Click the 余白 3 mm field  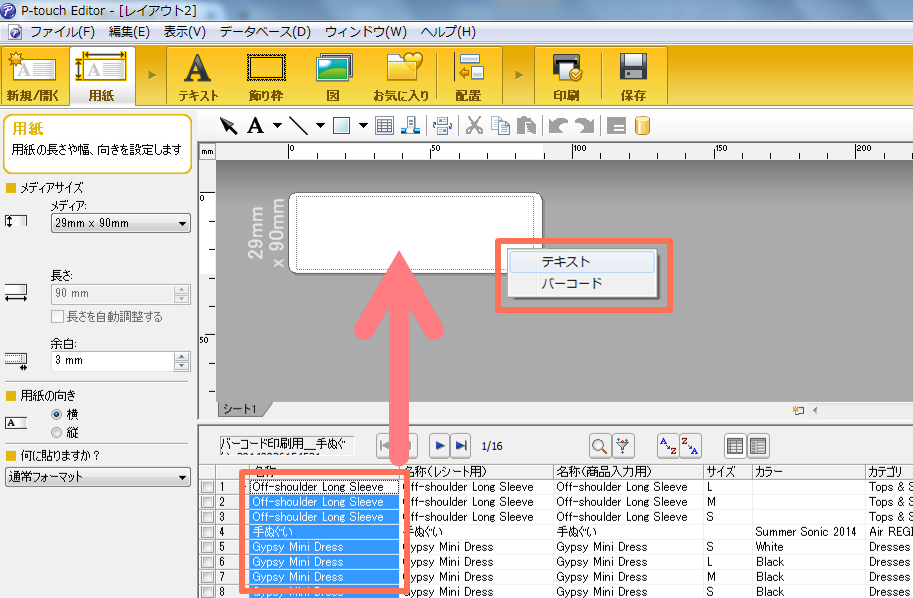[x=112, y=361]
